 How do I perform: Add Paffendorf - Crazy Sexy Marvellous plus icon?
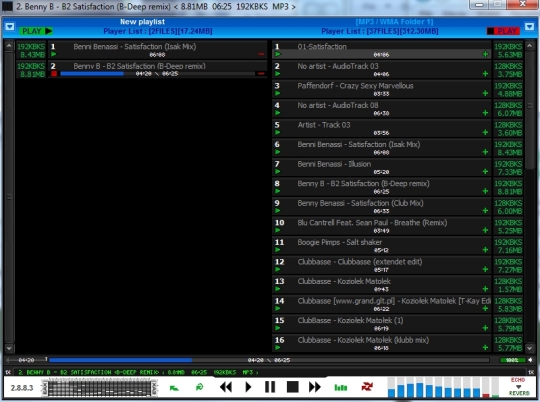(x=485, y=93)
